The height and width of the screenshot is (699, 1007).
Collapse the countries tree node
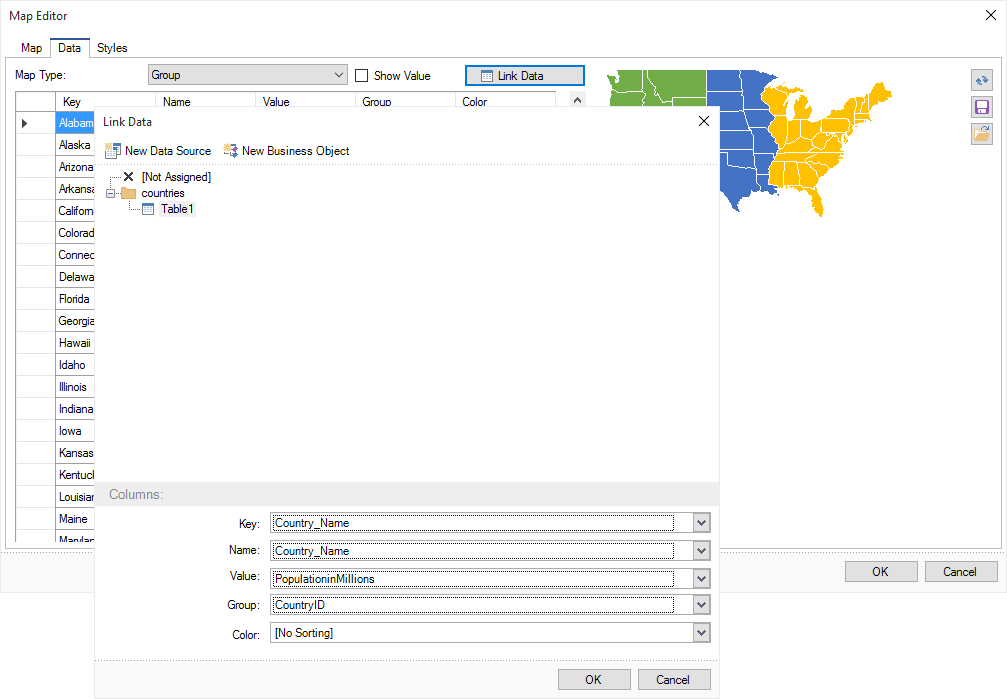pos(111,193)
